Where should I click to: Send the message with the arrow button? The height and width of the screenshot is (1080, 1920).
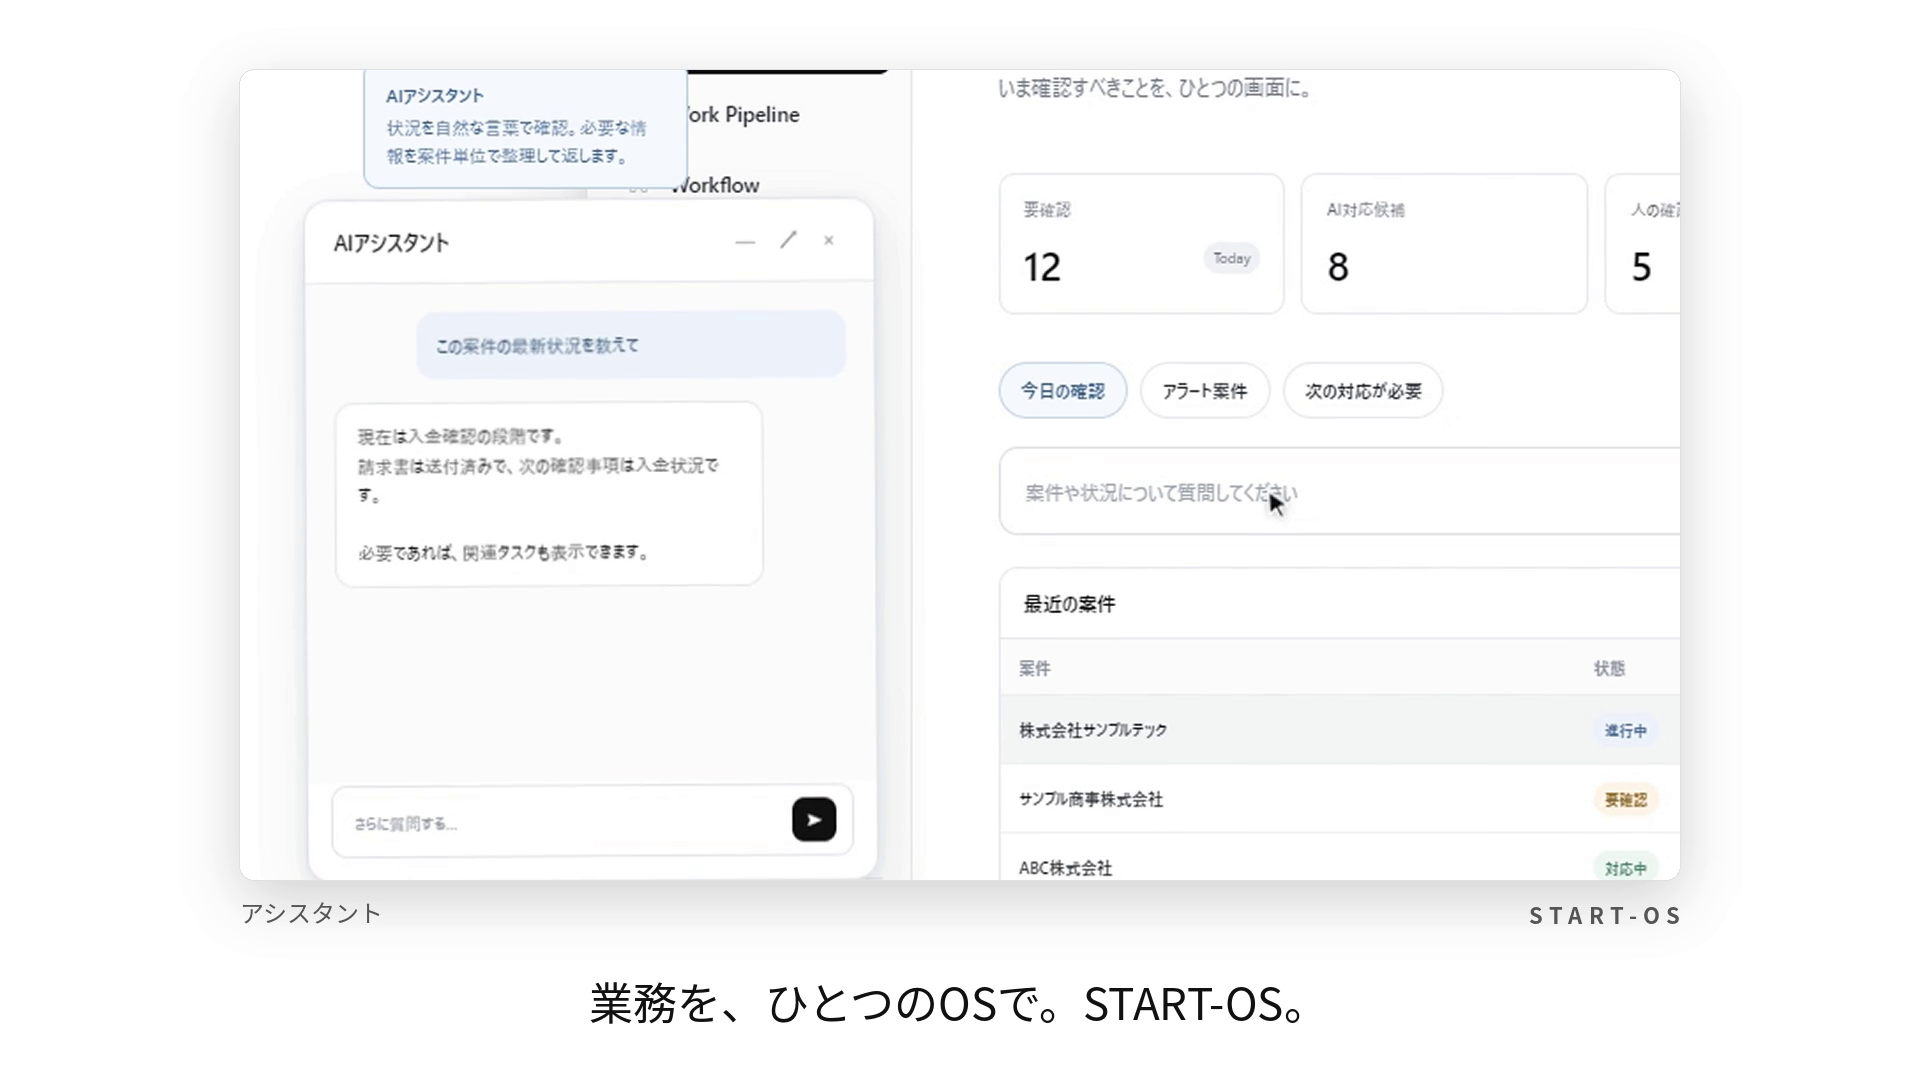tap(814, 820)
